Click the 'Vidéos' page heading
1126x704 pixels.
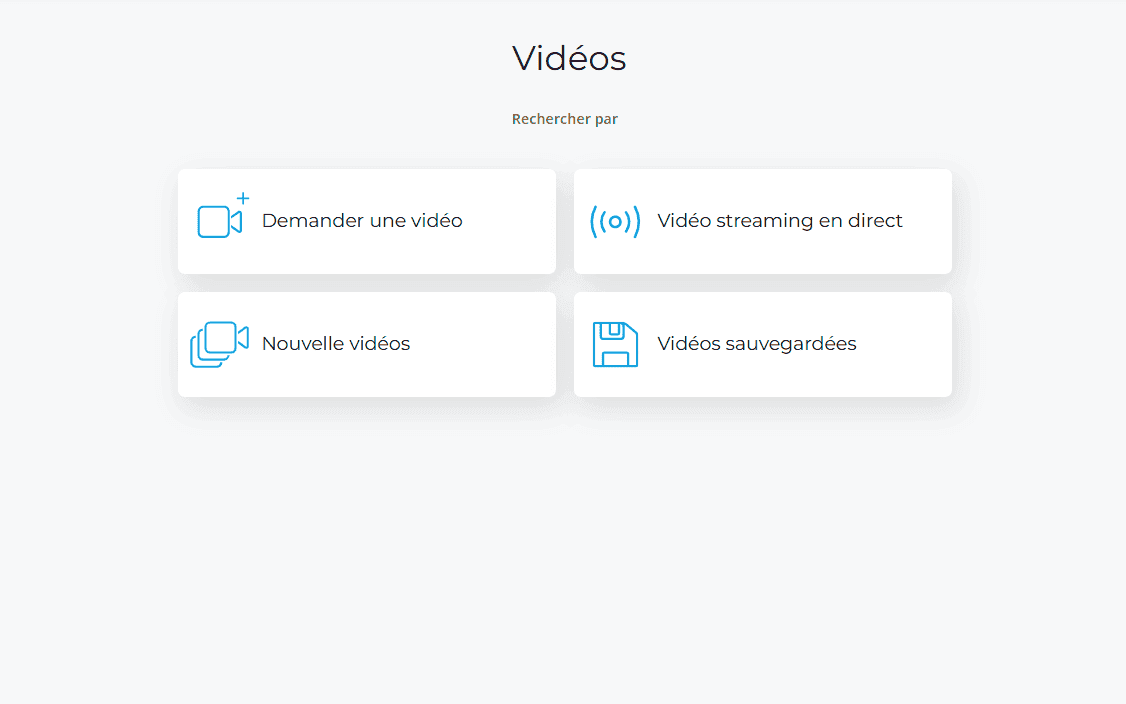[x=569, y=58]
